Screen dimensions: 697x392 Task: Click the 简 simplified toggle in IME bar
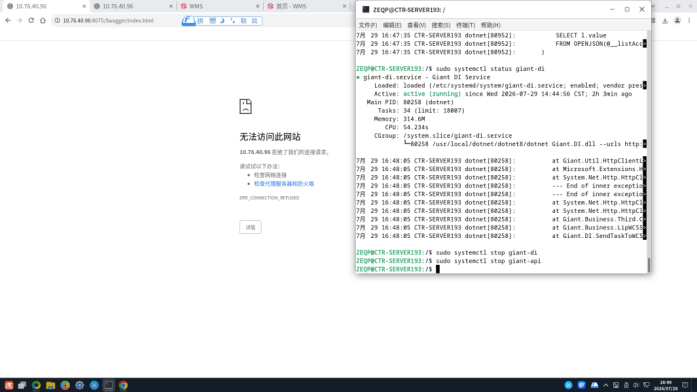click(x=254, y=21)
